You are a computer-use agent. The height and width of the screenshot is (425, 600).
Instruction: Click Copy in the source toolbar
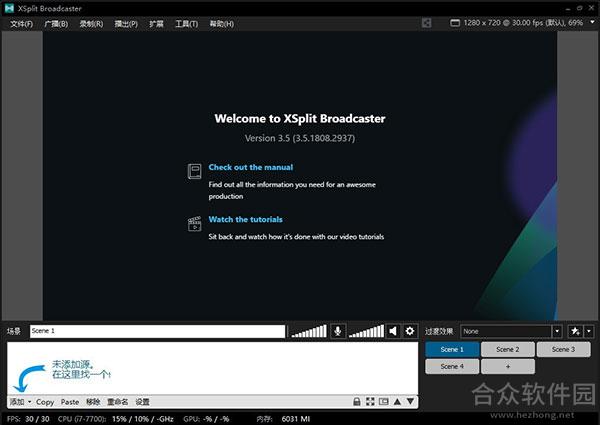45,402
